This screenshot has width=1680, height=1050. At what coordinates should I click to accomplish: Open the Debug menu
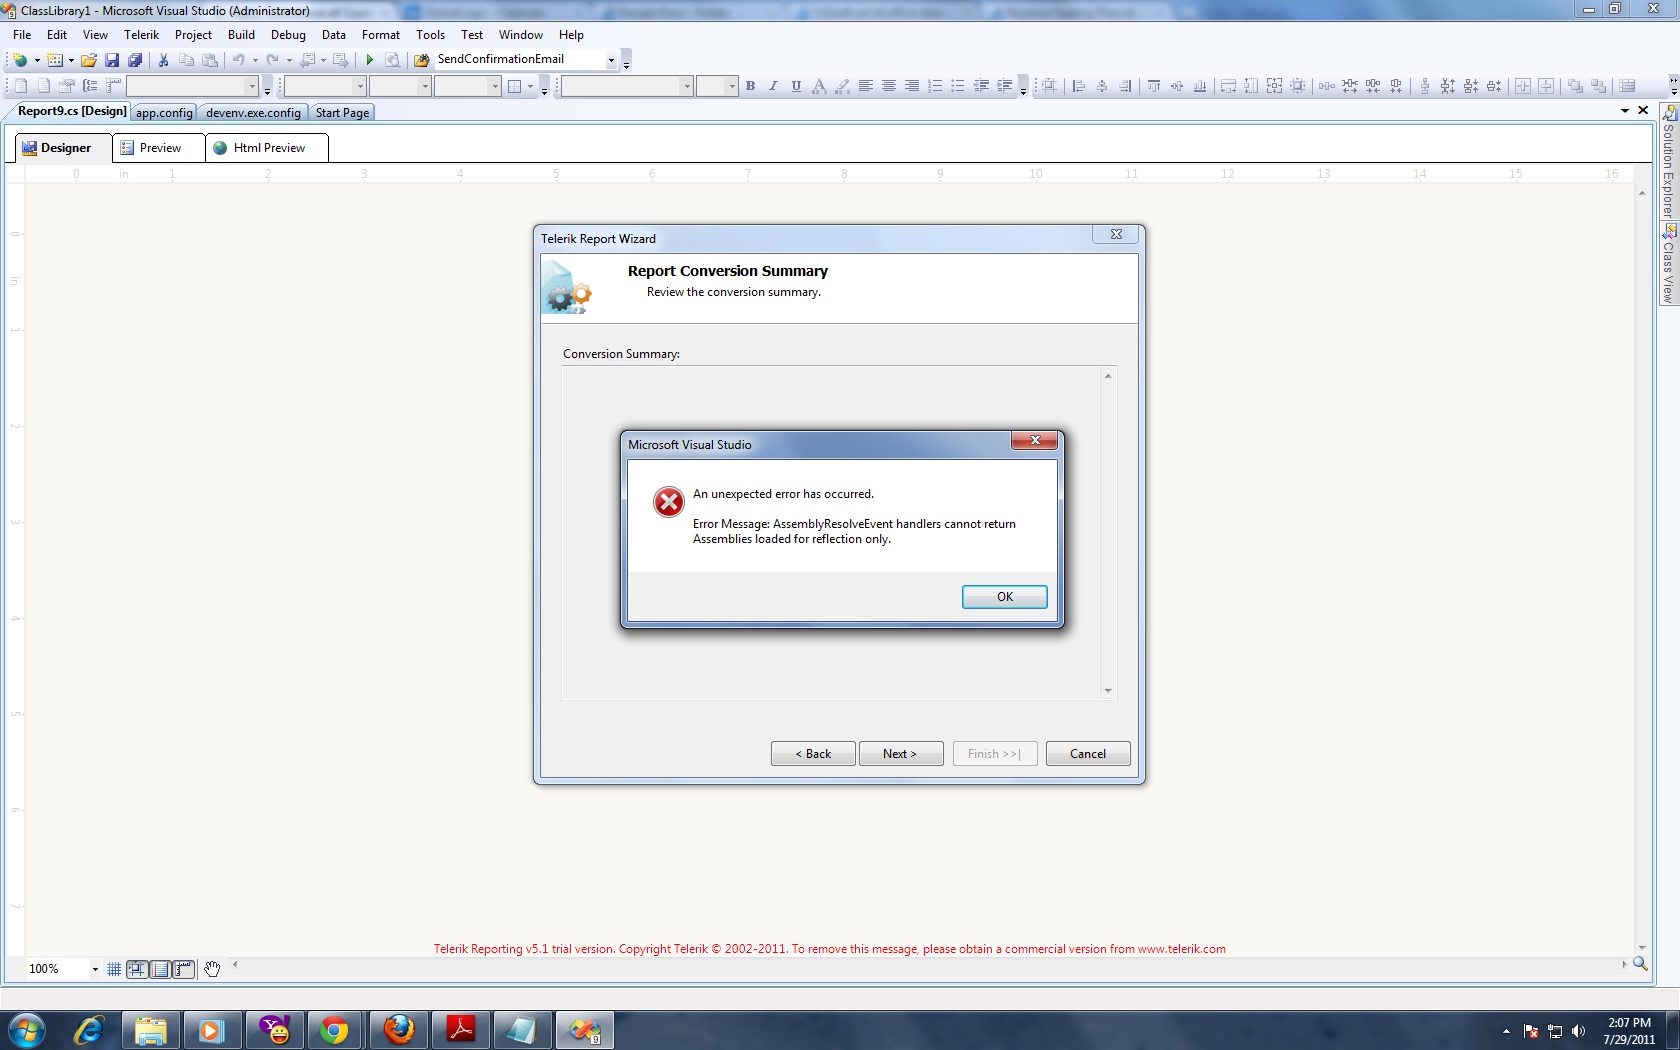[288, 35]
